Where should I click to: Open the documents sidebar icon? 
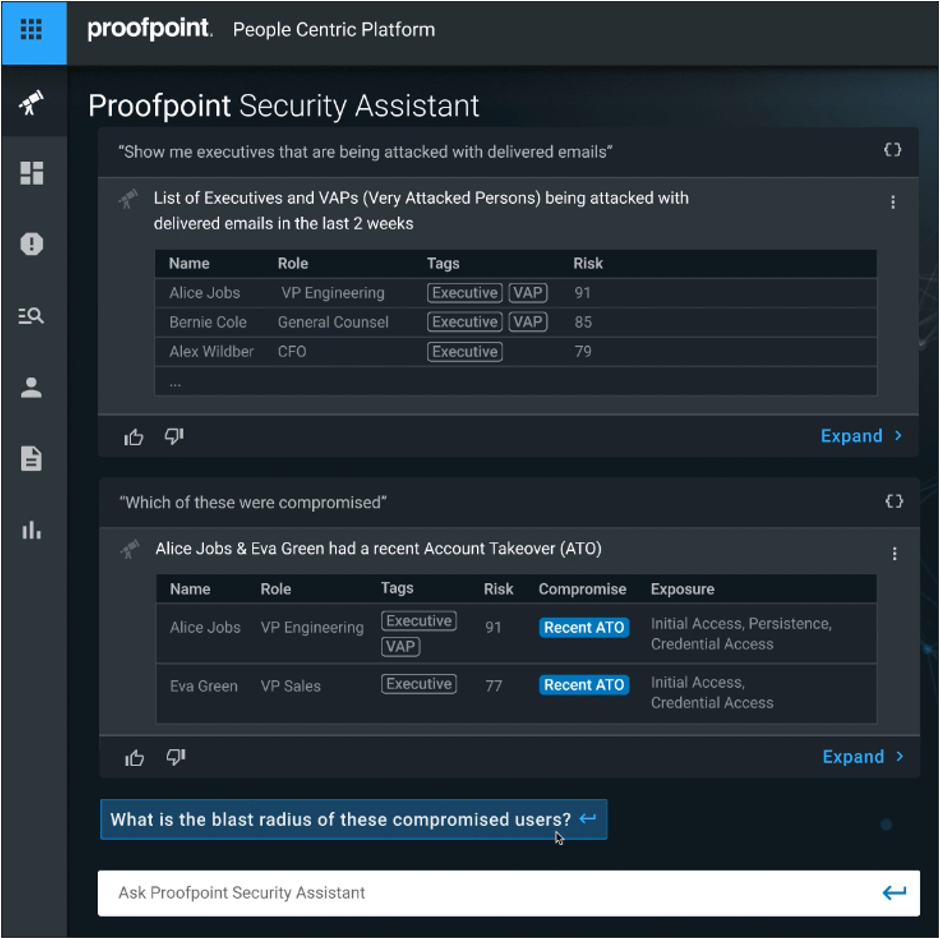(x=31, y=459)
